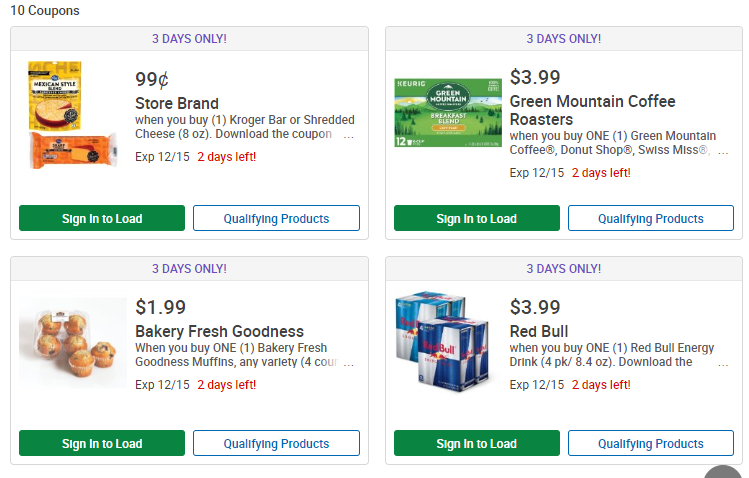This screenshot has height=478, width=749.
Task: Expand Green Mountain Coffee description ellipsis
Action: (723, 152)
